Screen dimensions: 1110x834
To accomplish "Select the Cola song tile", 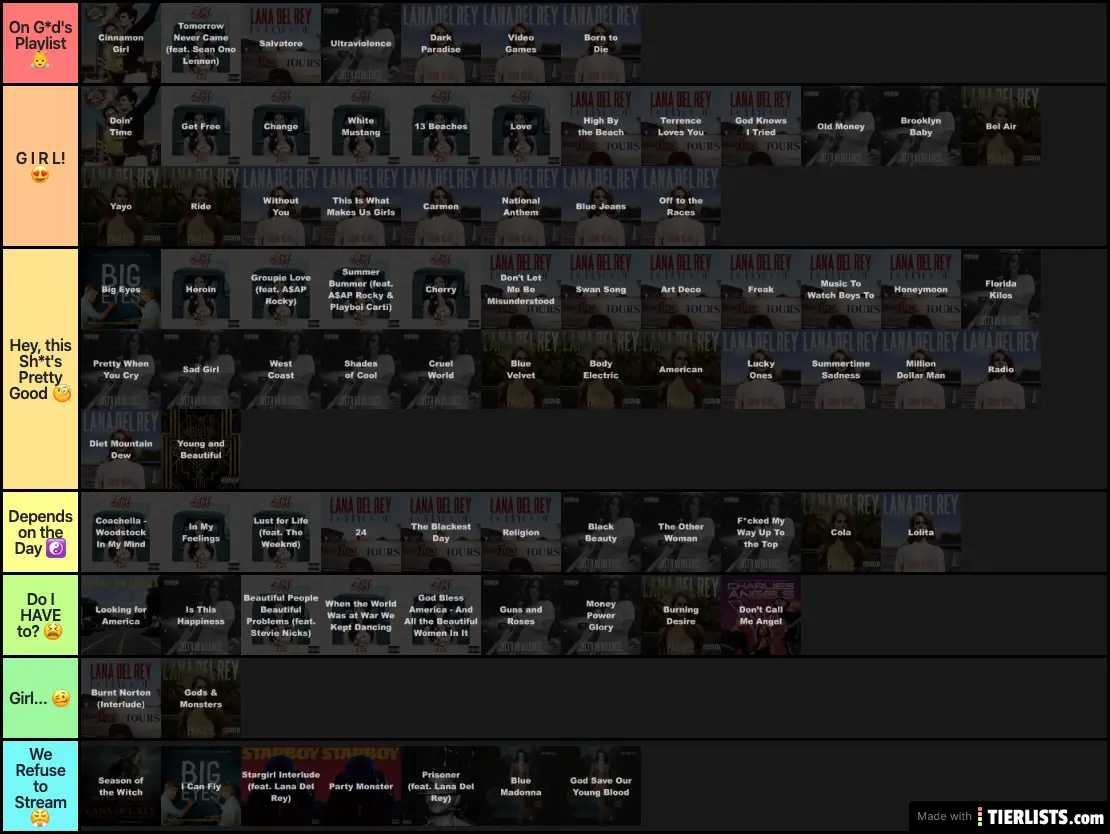I will pyautogui.click(x=841, y=532).
